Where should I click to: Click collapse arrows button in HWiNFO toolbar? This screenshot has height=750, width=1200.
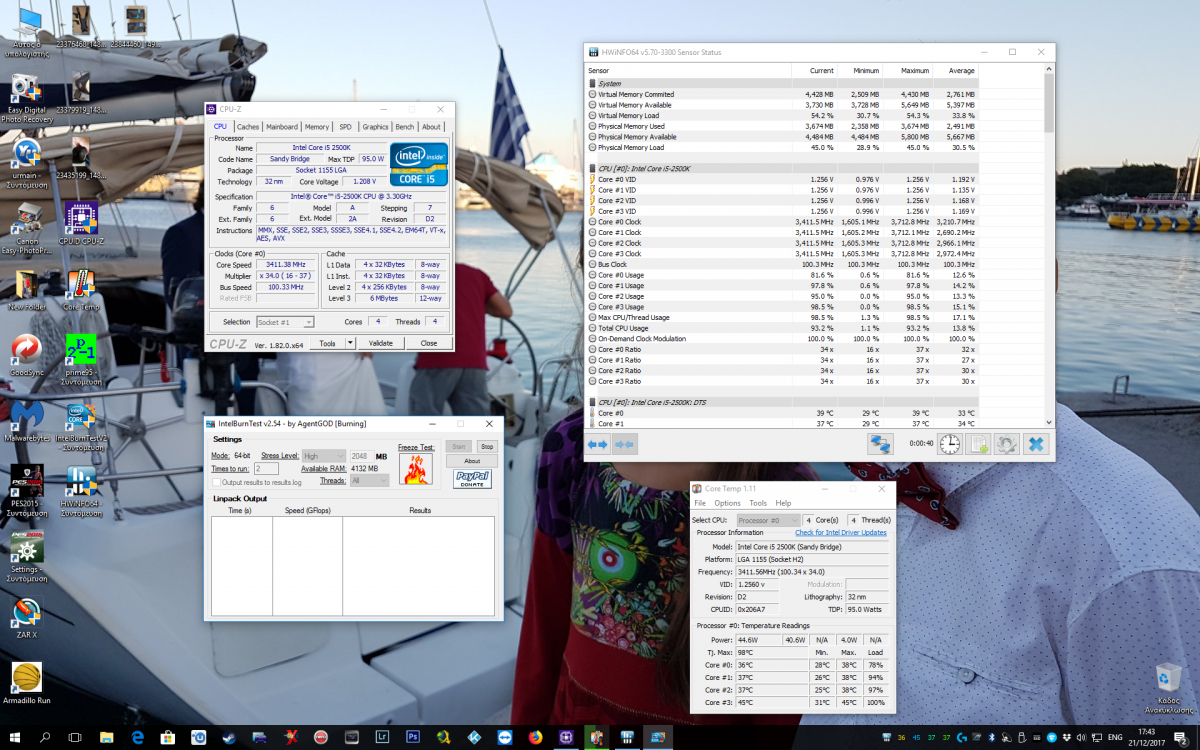point(625,445)
